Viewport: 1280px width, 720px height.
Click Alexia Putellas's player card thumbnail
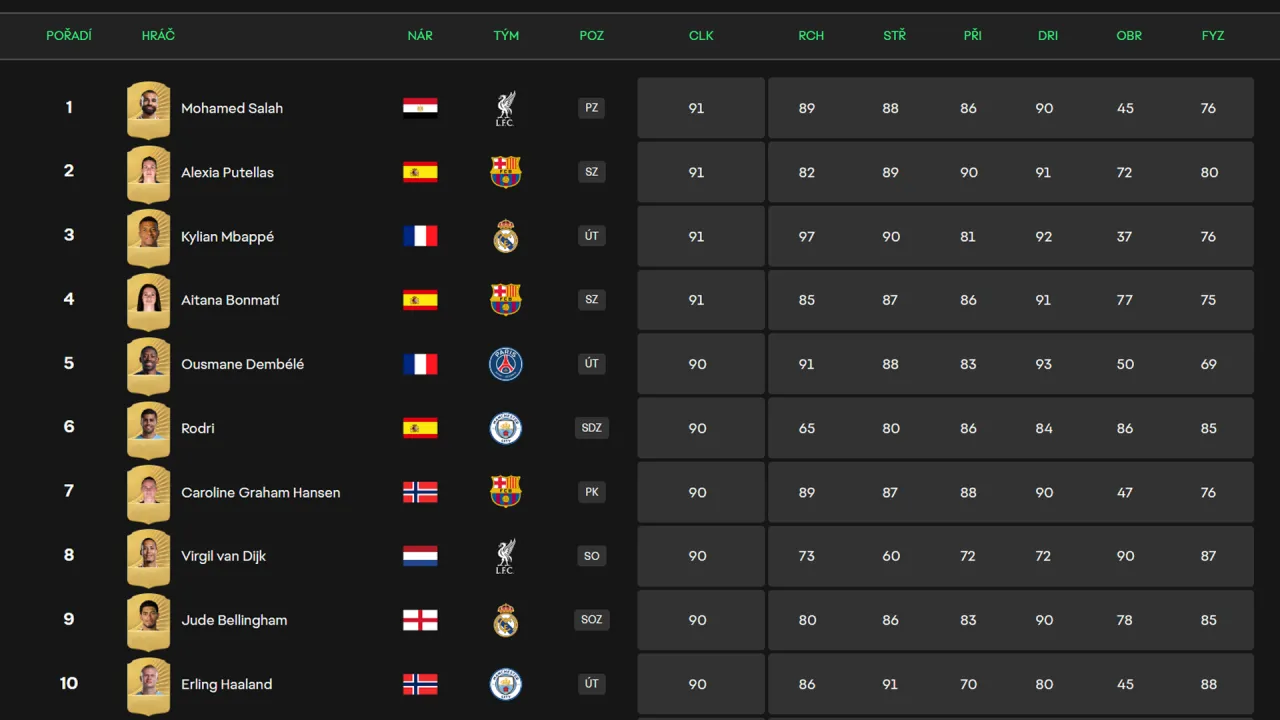pyautogui.click(x=148, y=171)
